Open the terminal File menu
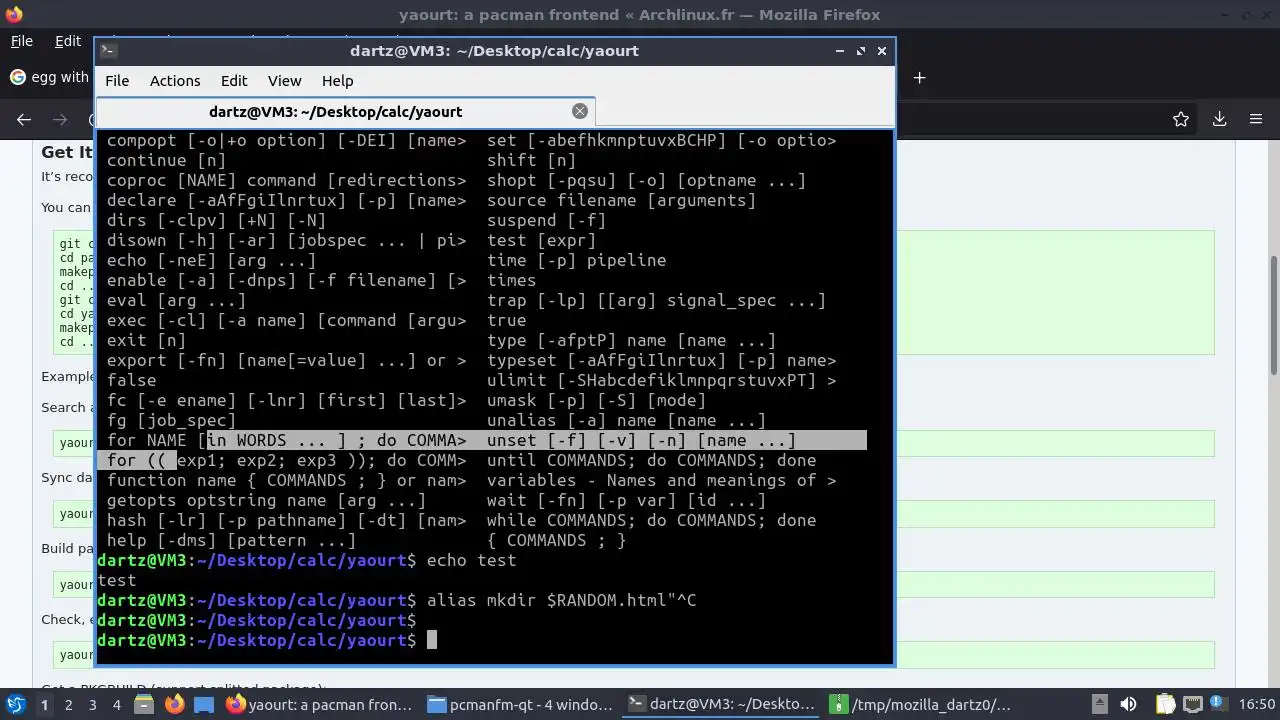This screenshot has width=1280, height=720. (117, 80)
